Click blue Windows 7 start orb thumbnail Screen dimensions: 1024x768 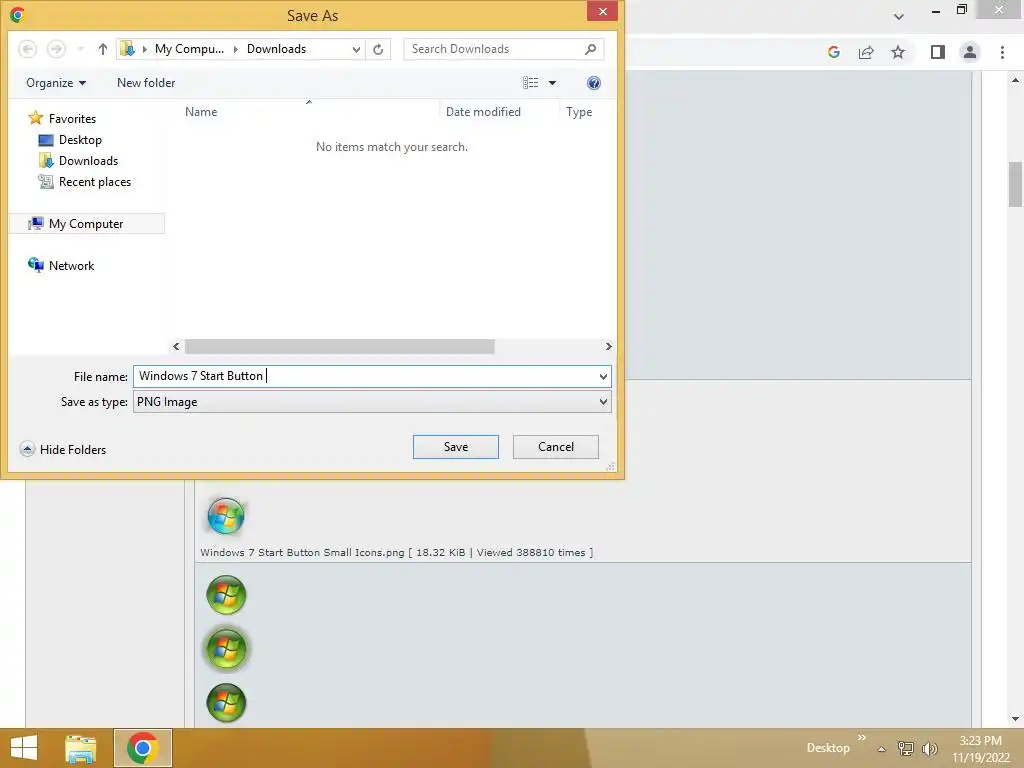226,516
